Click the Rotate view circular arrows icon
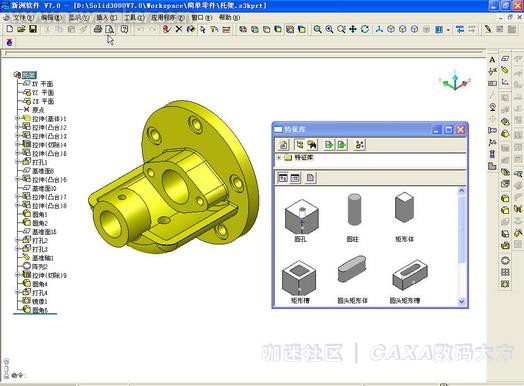Screen dimensions: 524x386 pos(365,29)
